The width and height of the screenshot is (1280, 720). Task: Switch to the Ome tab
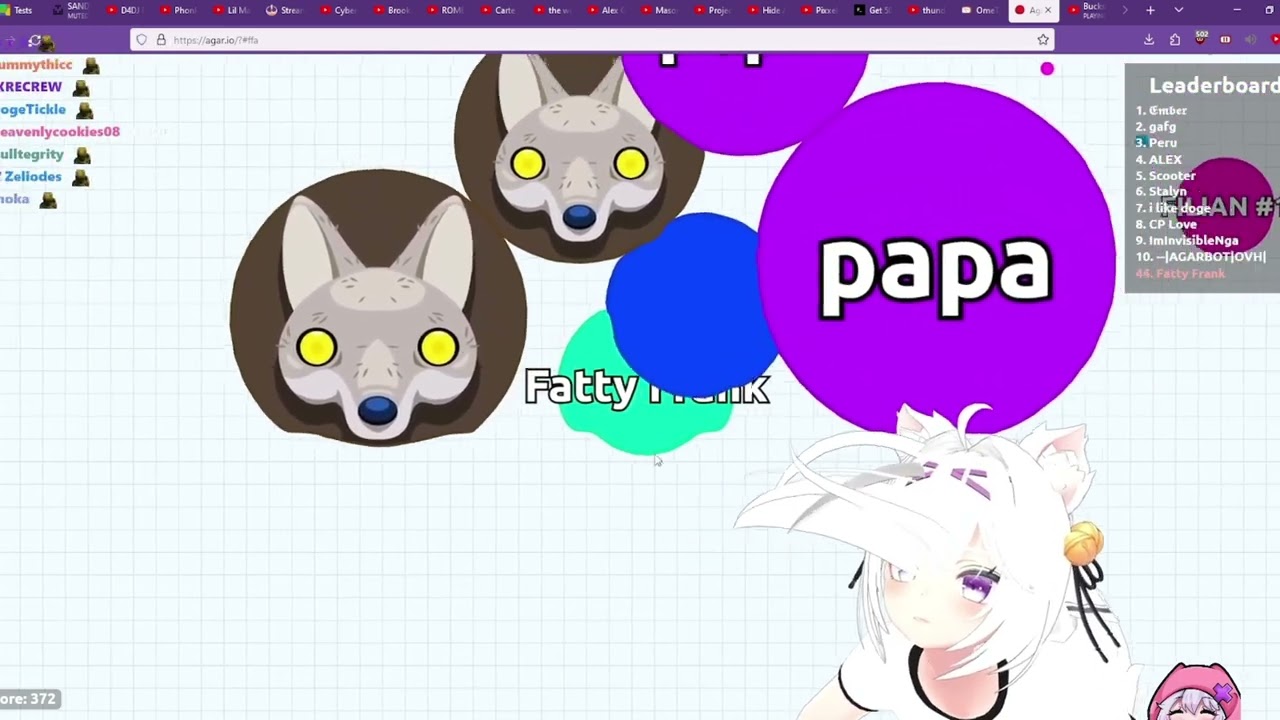pos(981,10)
